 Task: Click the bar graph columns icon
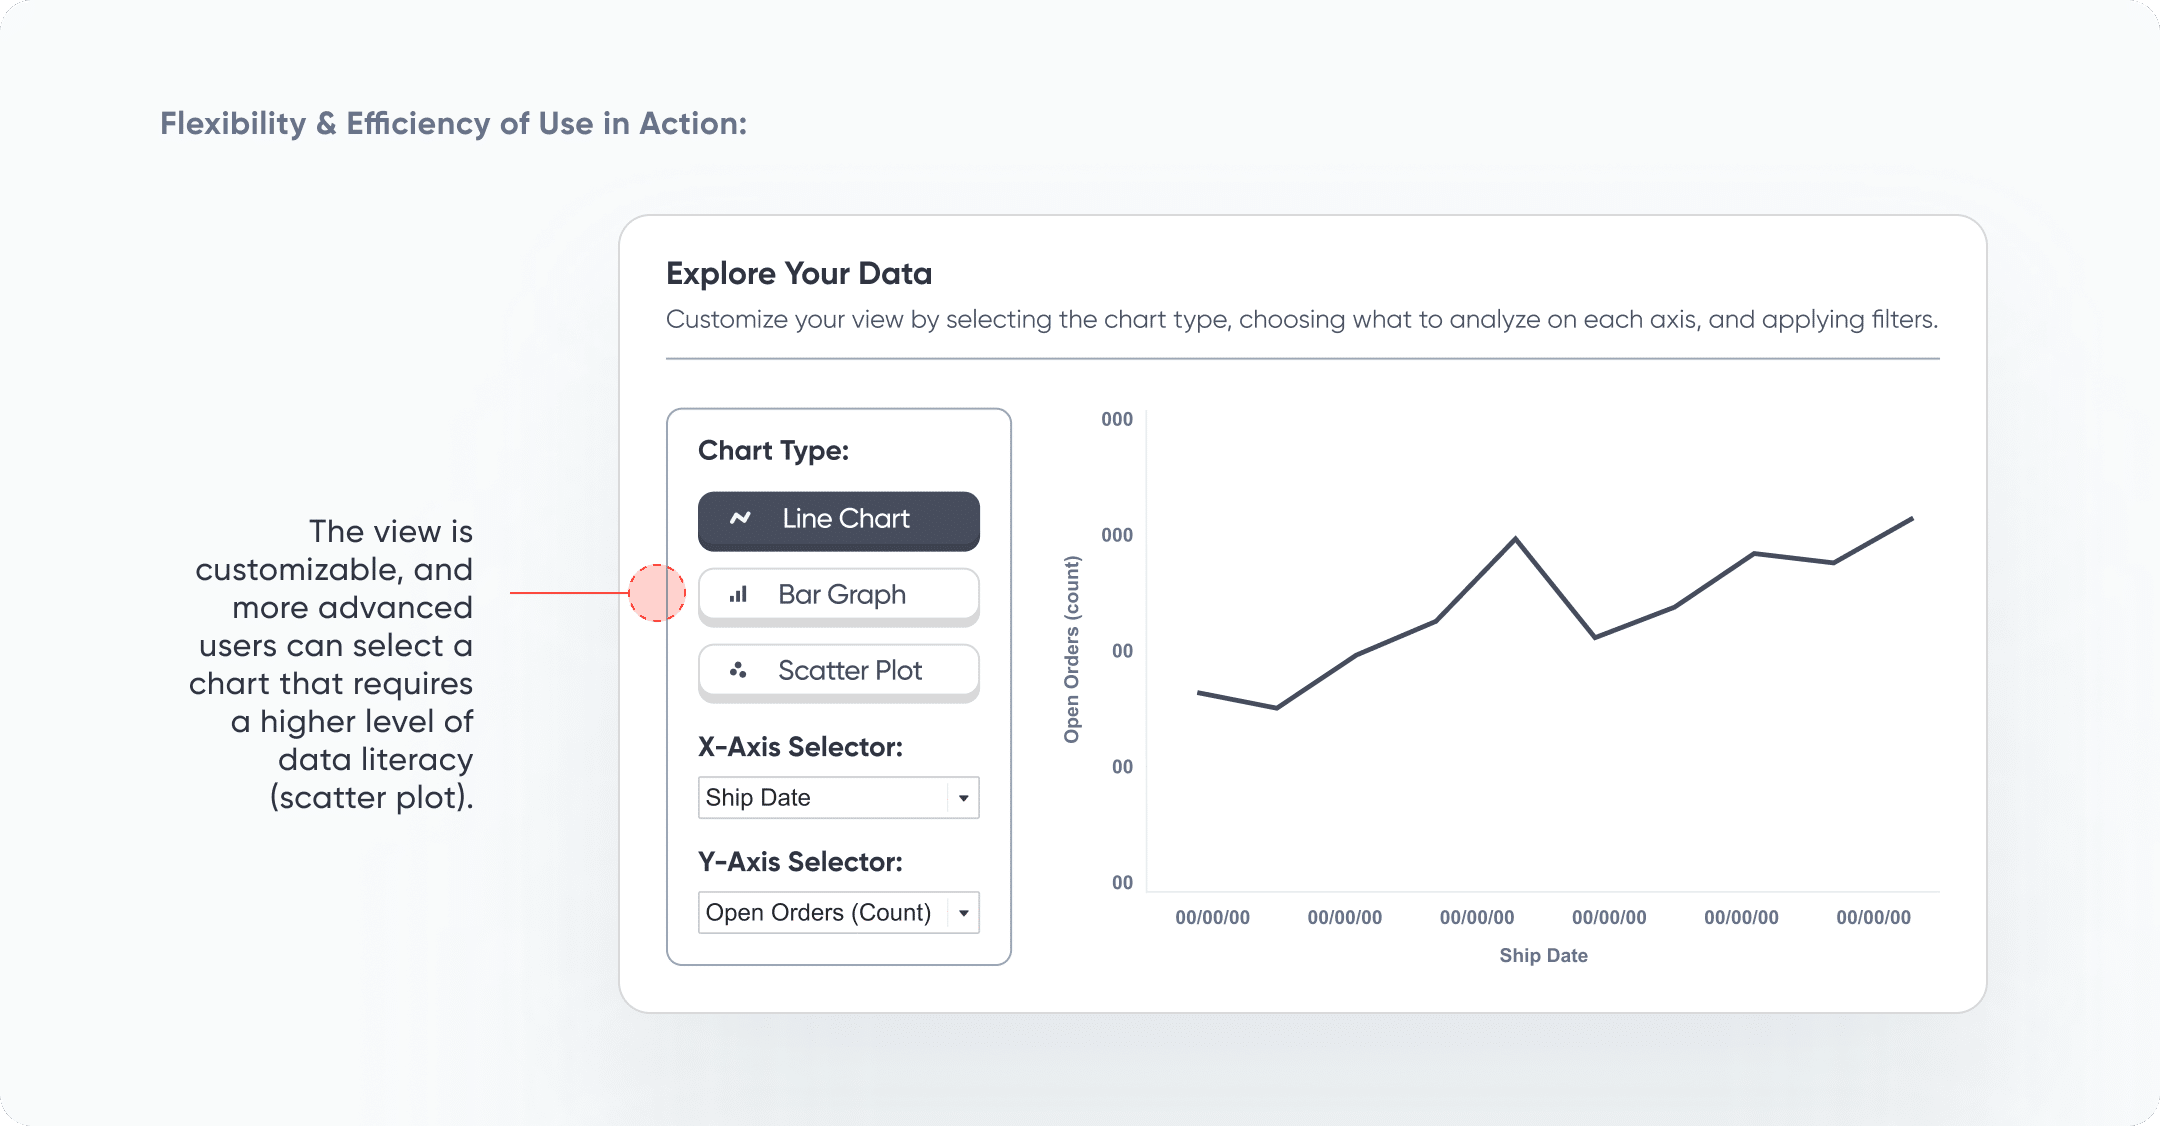(x=739, y=595)
